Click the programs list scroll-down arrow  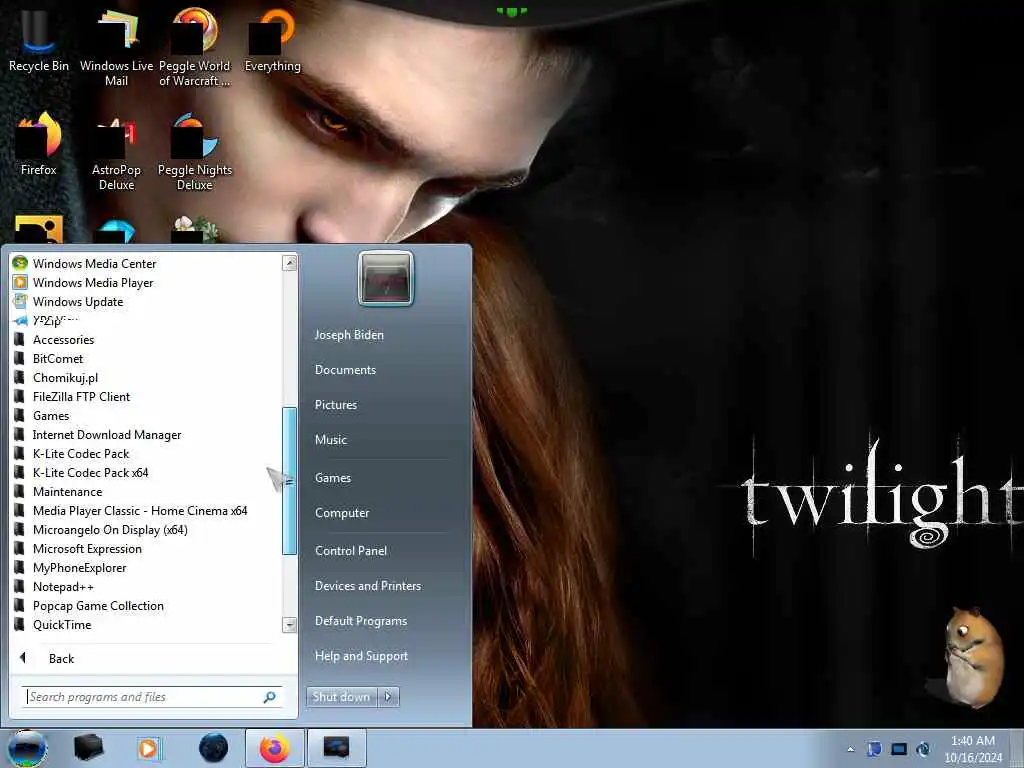(x=289, y=625)
